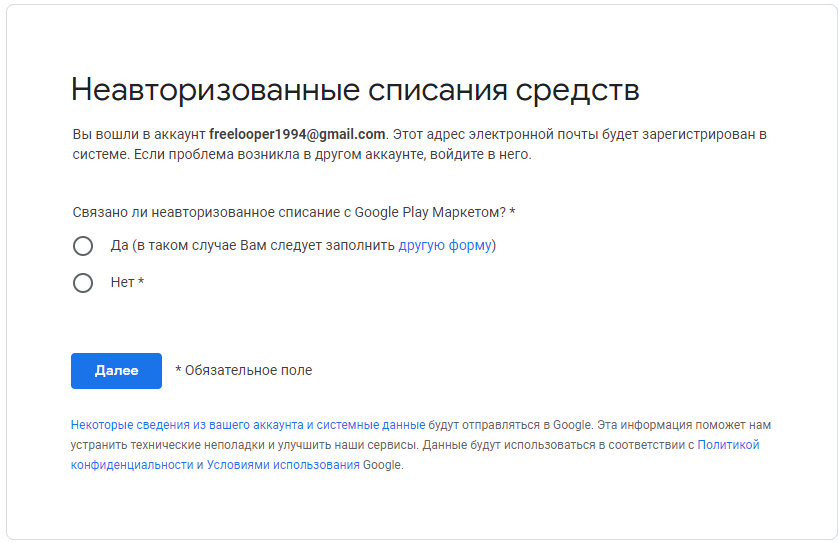The image size is (838, 543).
Task: Click the question about Google Play Маркетом
Action: click(x=294, y=212)
